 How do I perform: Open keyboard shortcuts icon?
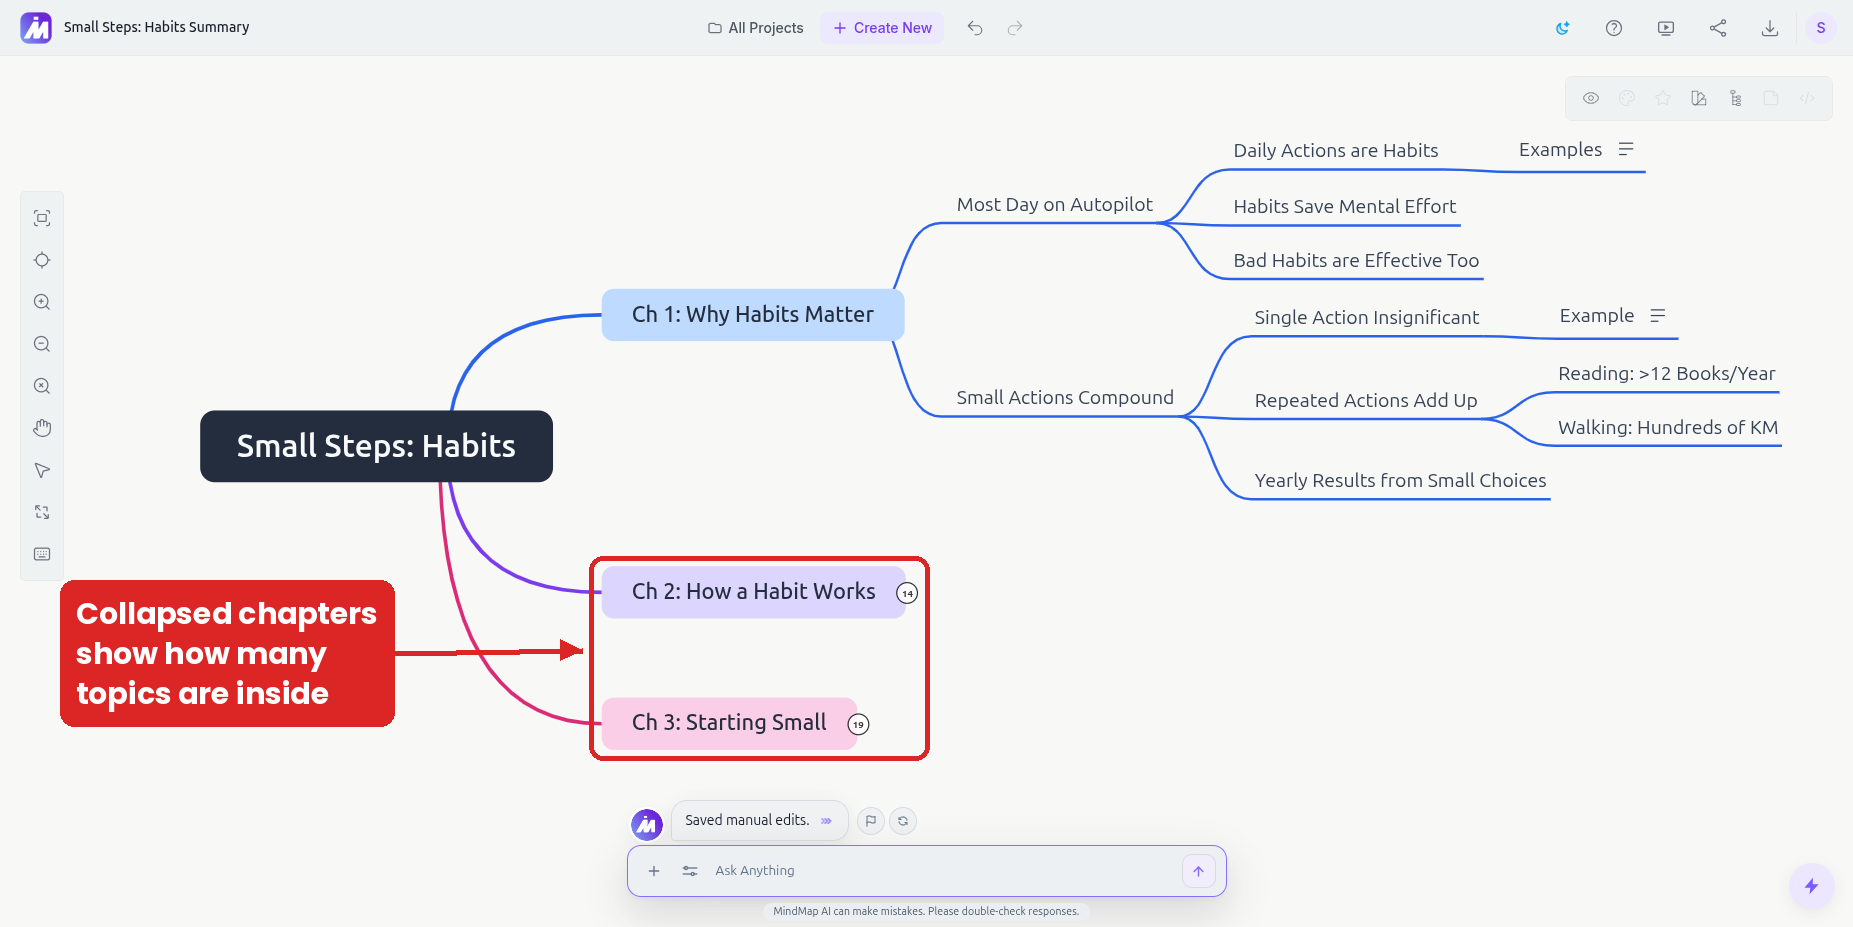click(x=42, y=554)
